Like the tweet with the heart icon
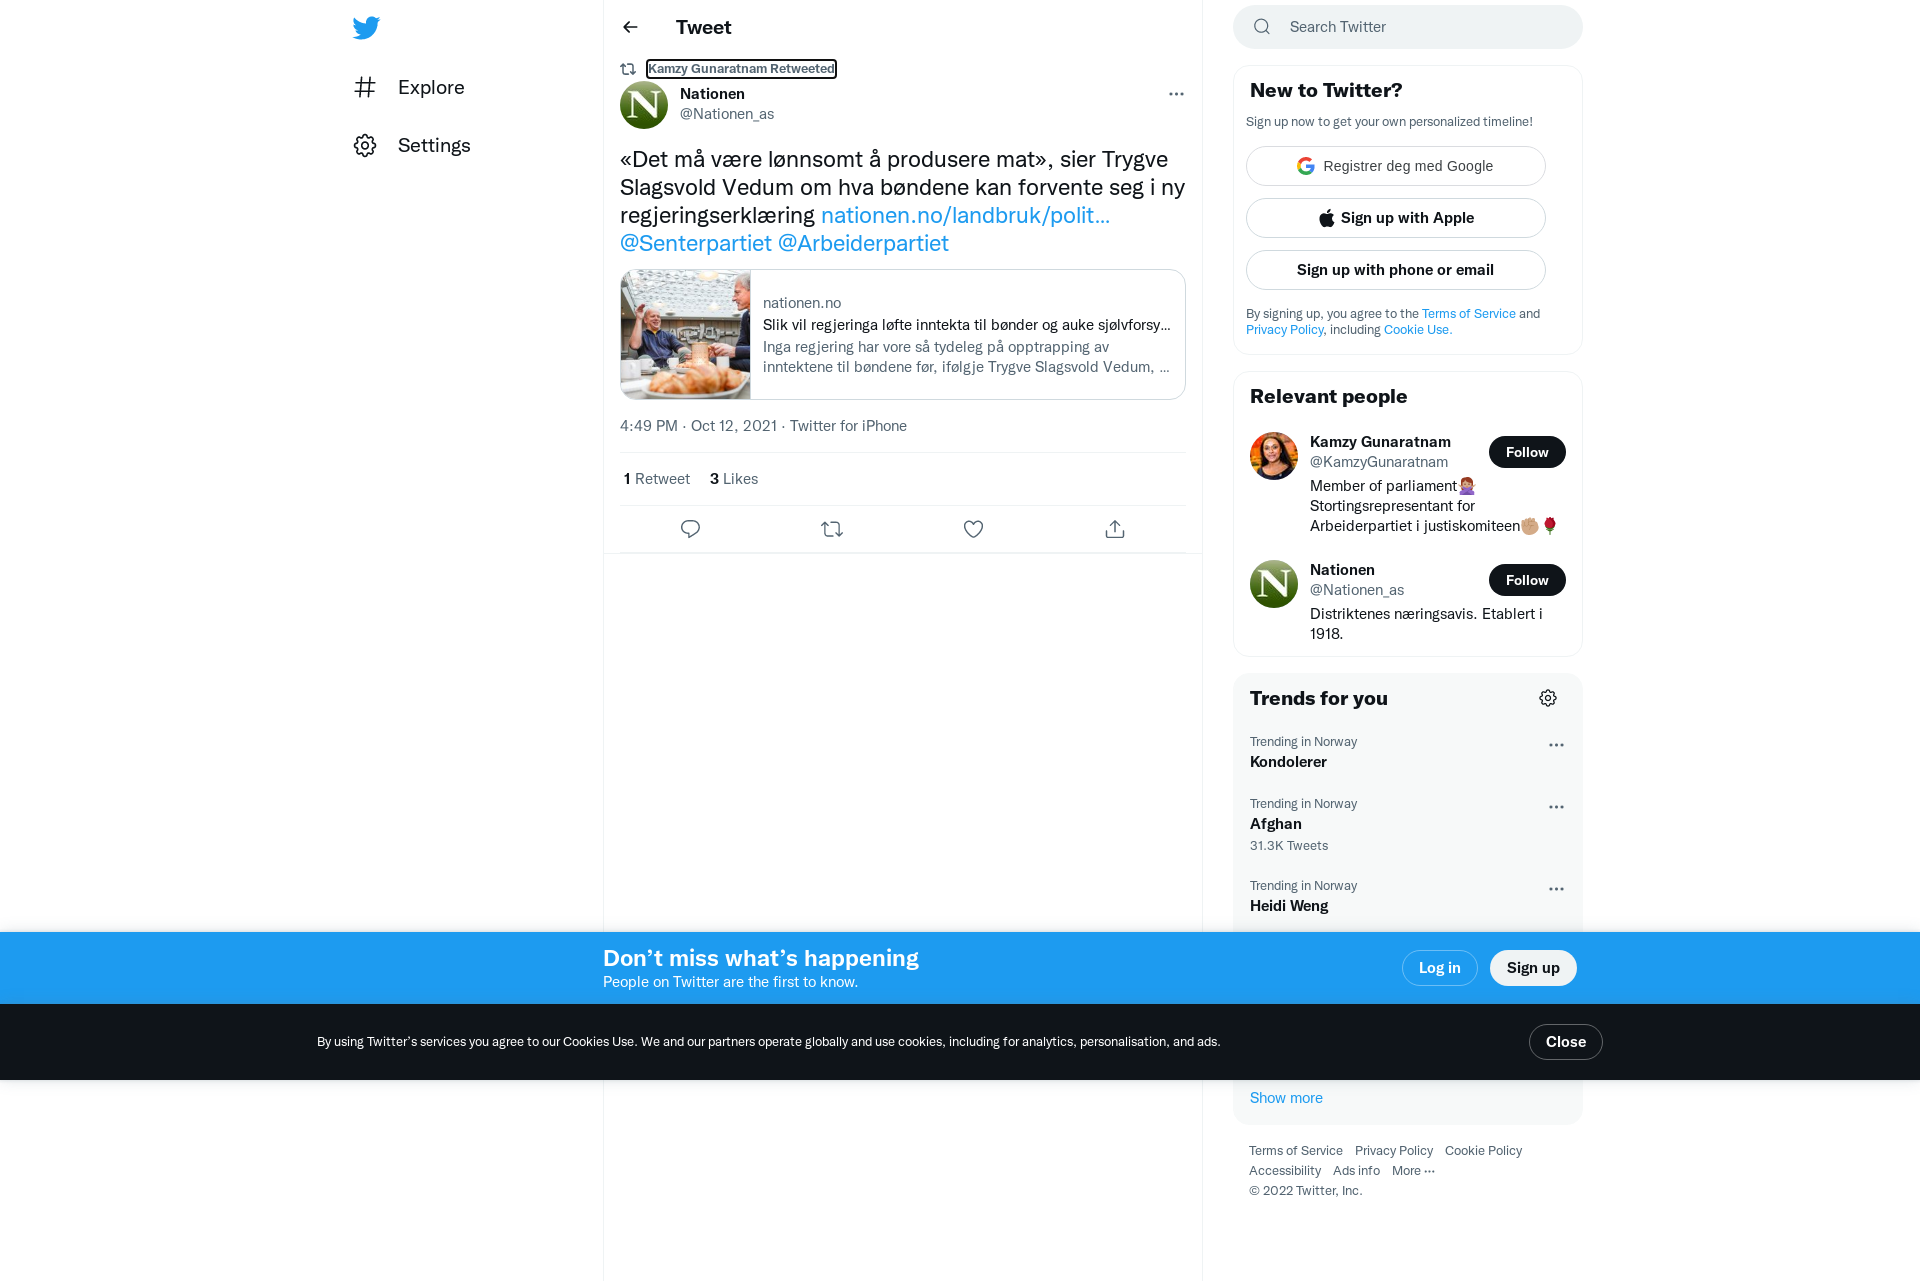 tap(973, 529)
